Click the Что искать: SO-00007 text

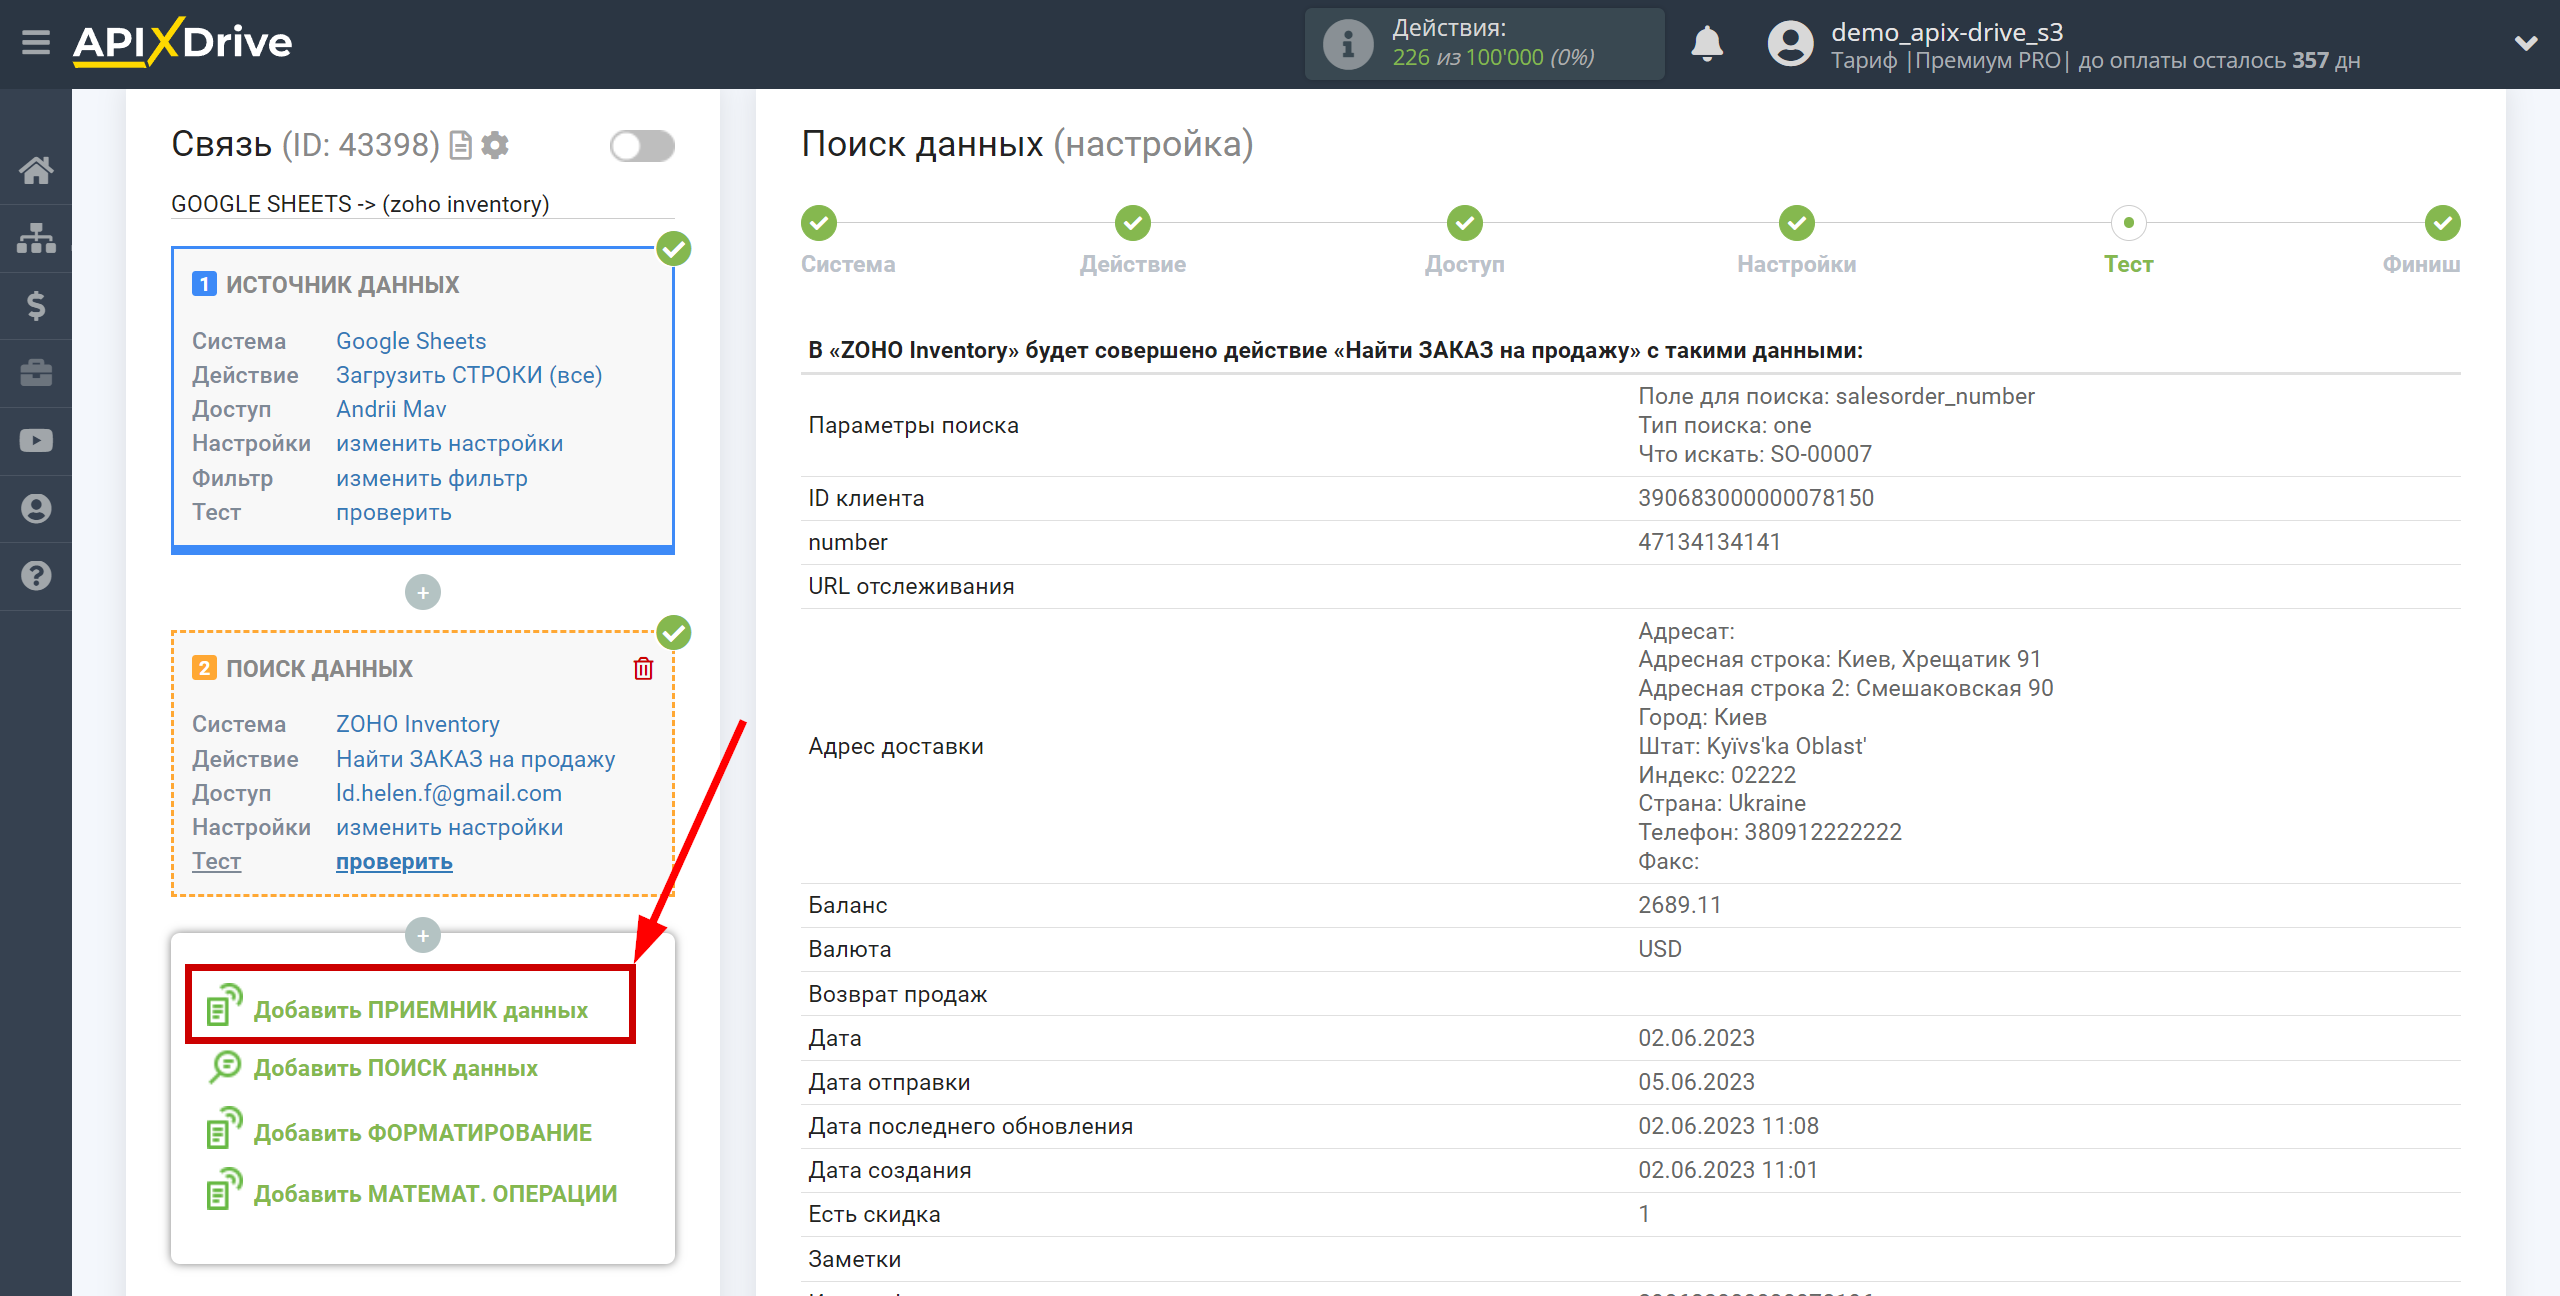[x=1755, y=454]
